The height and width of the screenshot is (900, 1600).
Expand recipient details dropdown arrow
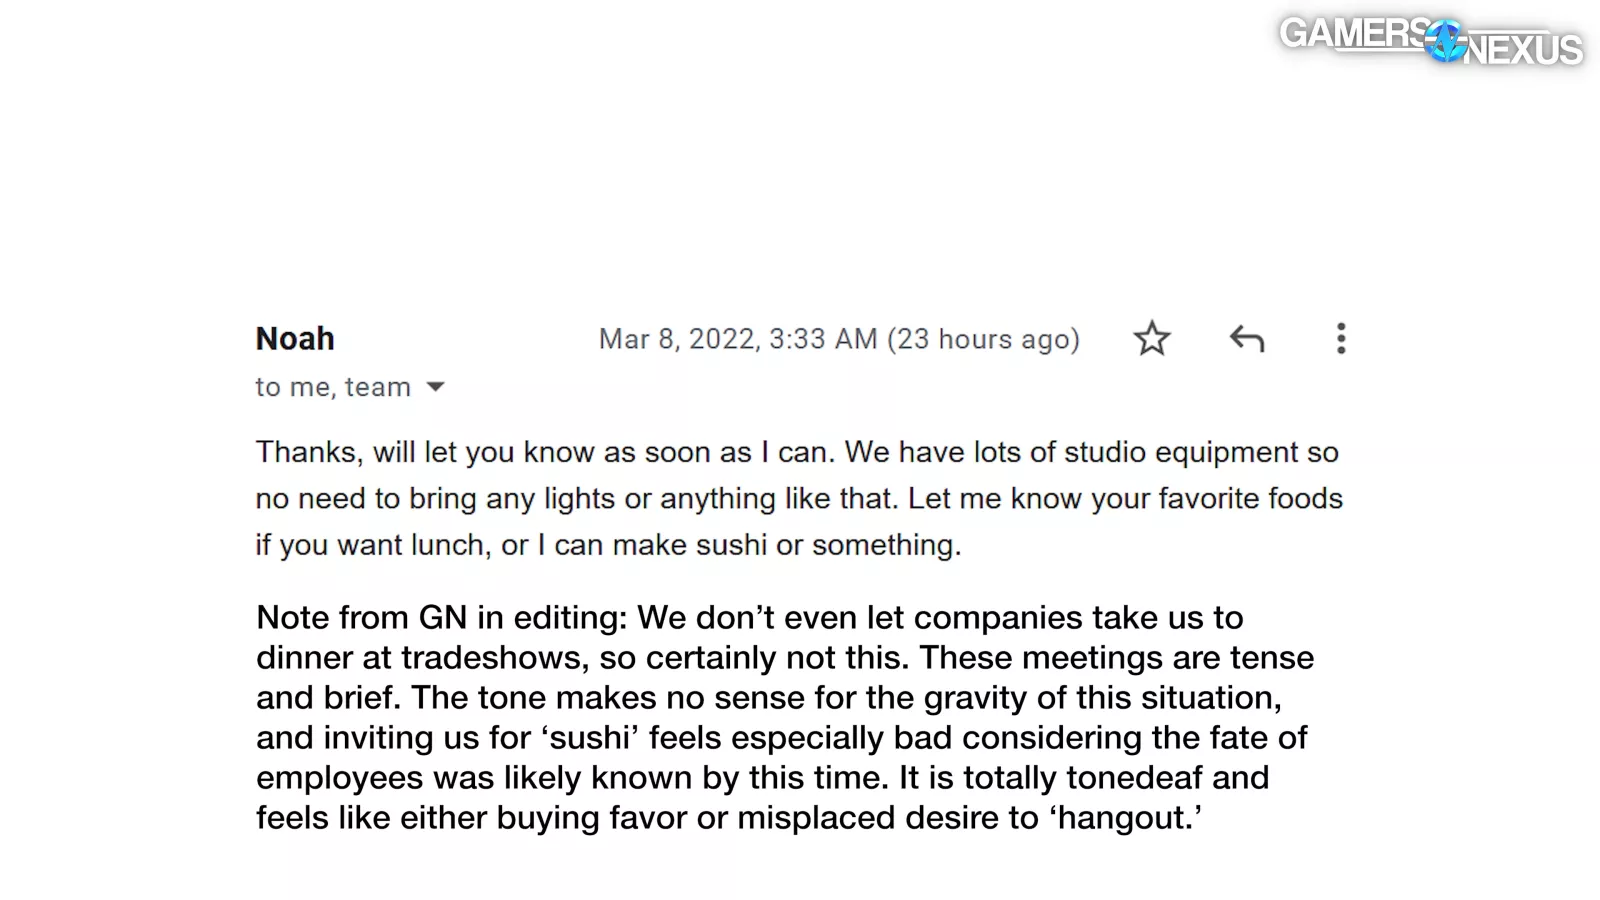click(435, 387)
